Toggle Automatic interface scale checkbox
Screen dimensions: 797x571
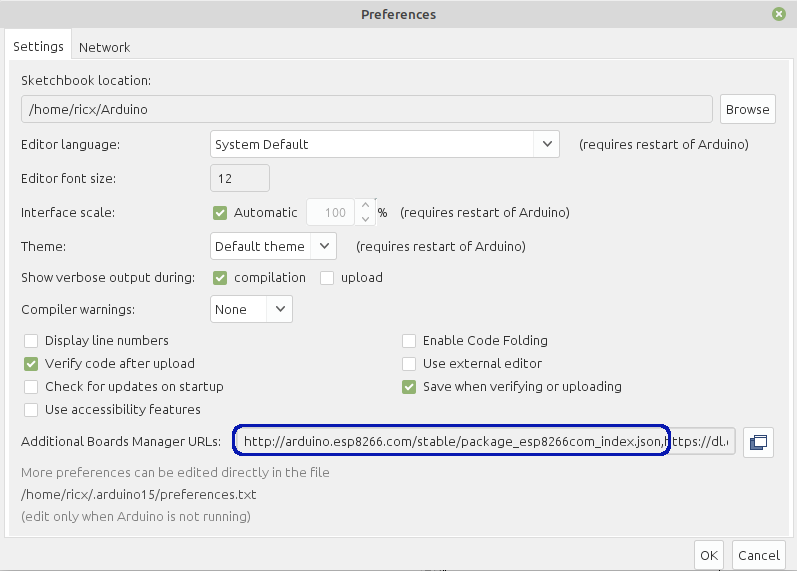(220, 213)
